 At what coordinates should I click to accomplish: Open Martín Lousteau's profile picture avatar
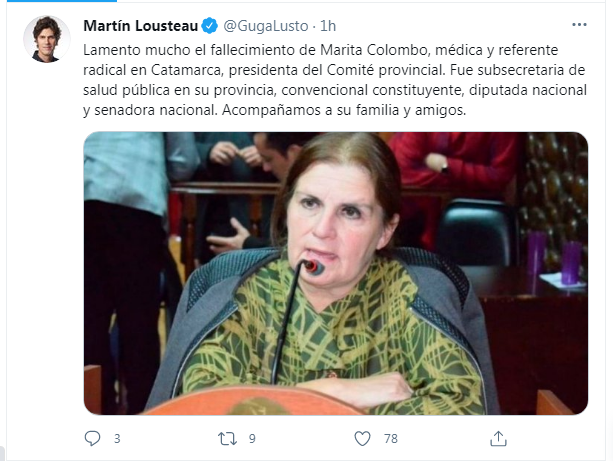pyautogui.click(x=47, y=39)
